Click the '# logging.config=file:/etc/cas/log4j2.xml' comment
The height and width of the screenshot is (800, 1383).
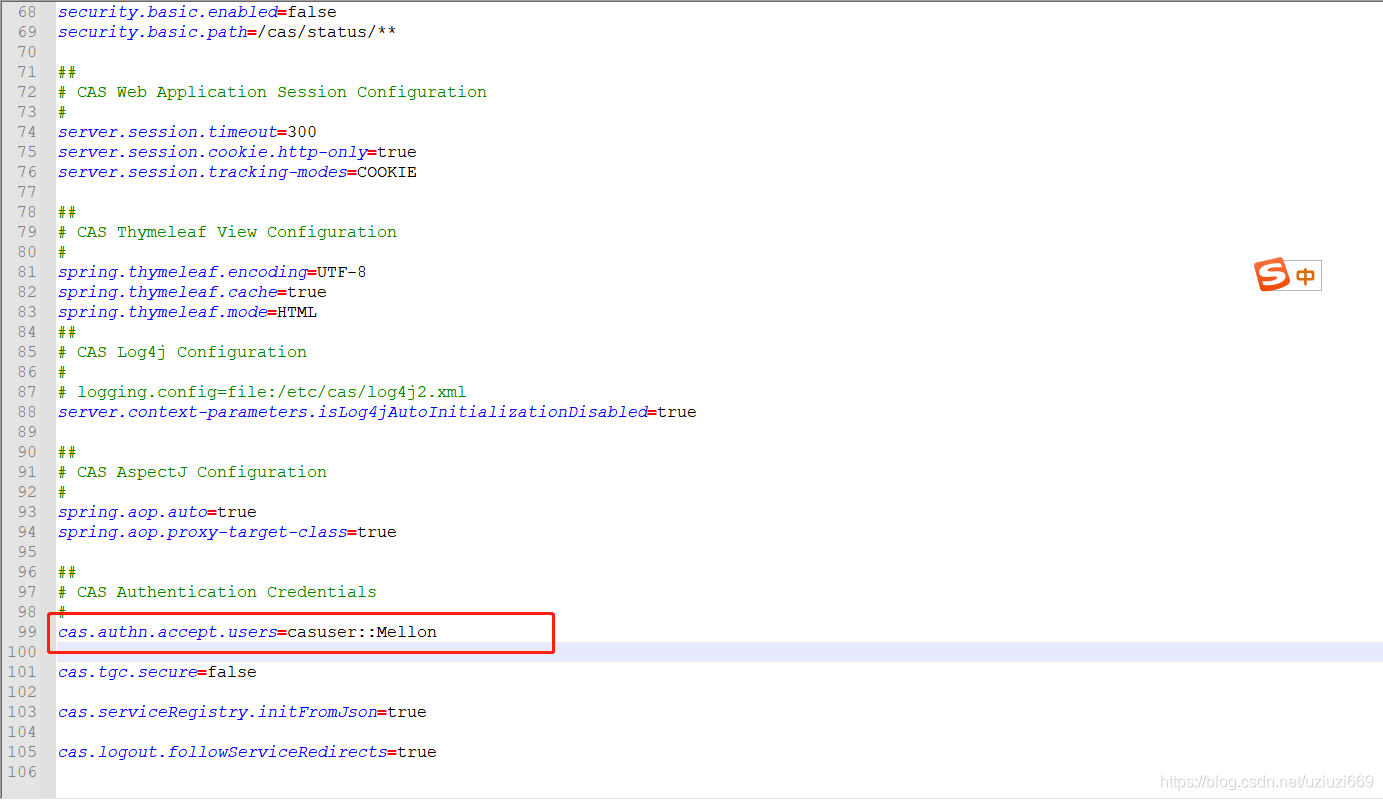click(262, 392)
